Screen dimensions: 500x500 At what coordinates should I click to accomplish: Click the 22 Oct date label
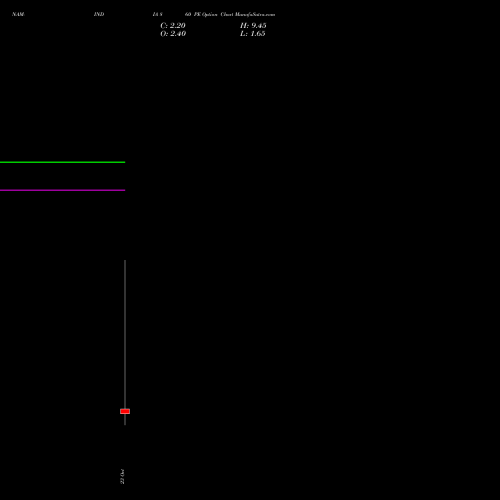tap(122, 476)
